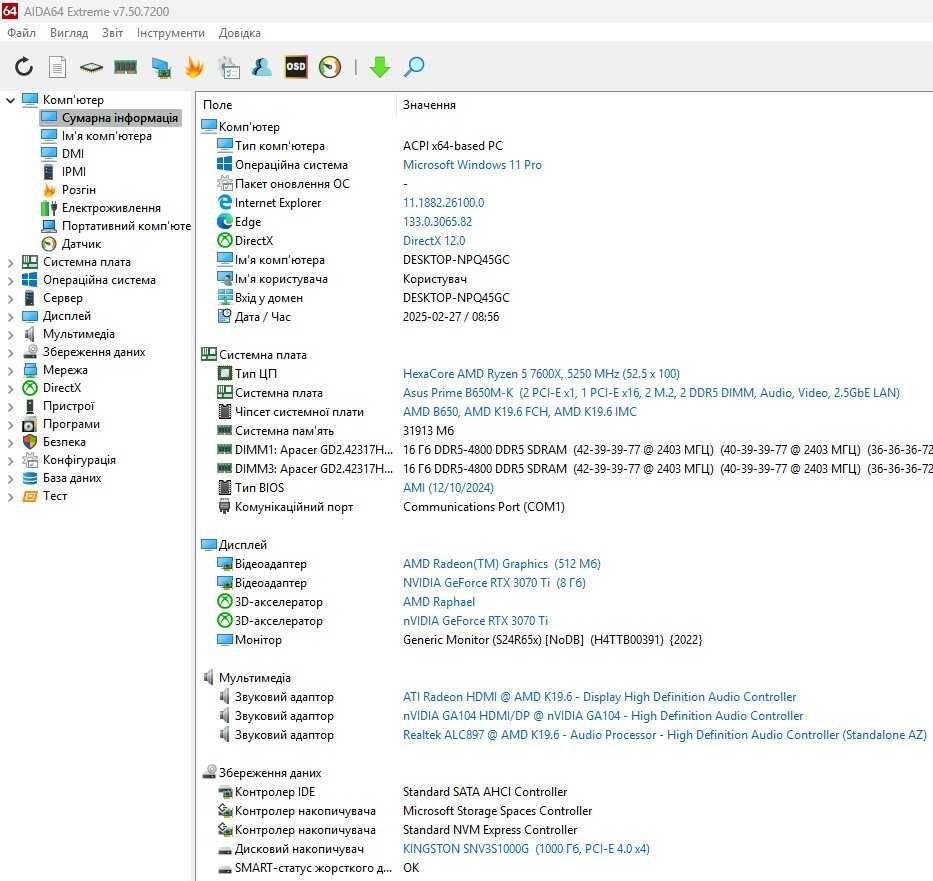Select Сумарна інформація in the tree
Image resolution: width=933 pixels, height=881 pixels.
click(111, 118)
